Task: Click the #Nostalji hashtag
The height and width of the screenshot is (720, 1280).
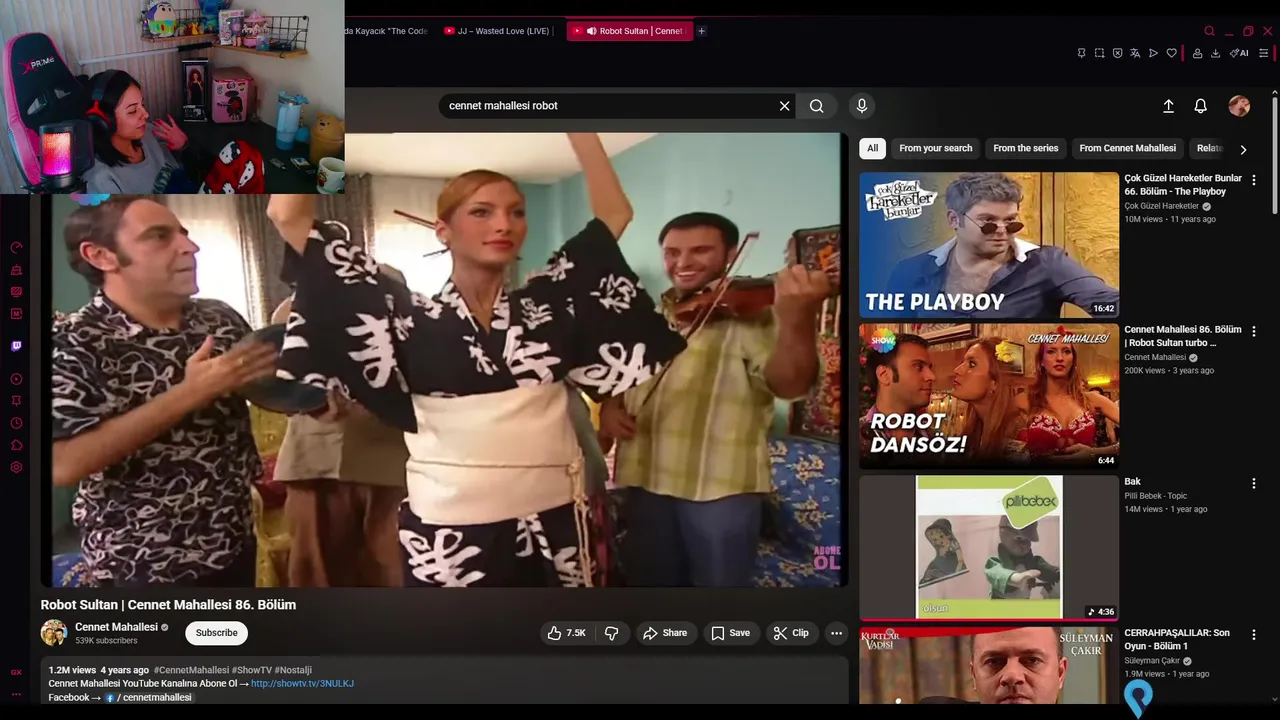Action: [293, 670]
